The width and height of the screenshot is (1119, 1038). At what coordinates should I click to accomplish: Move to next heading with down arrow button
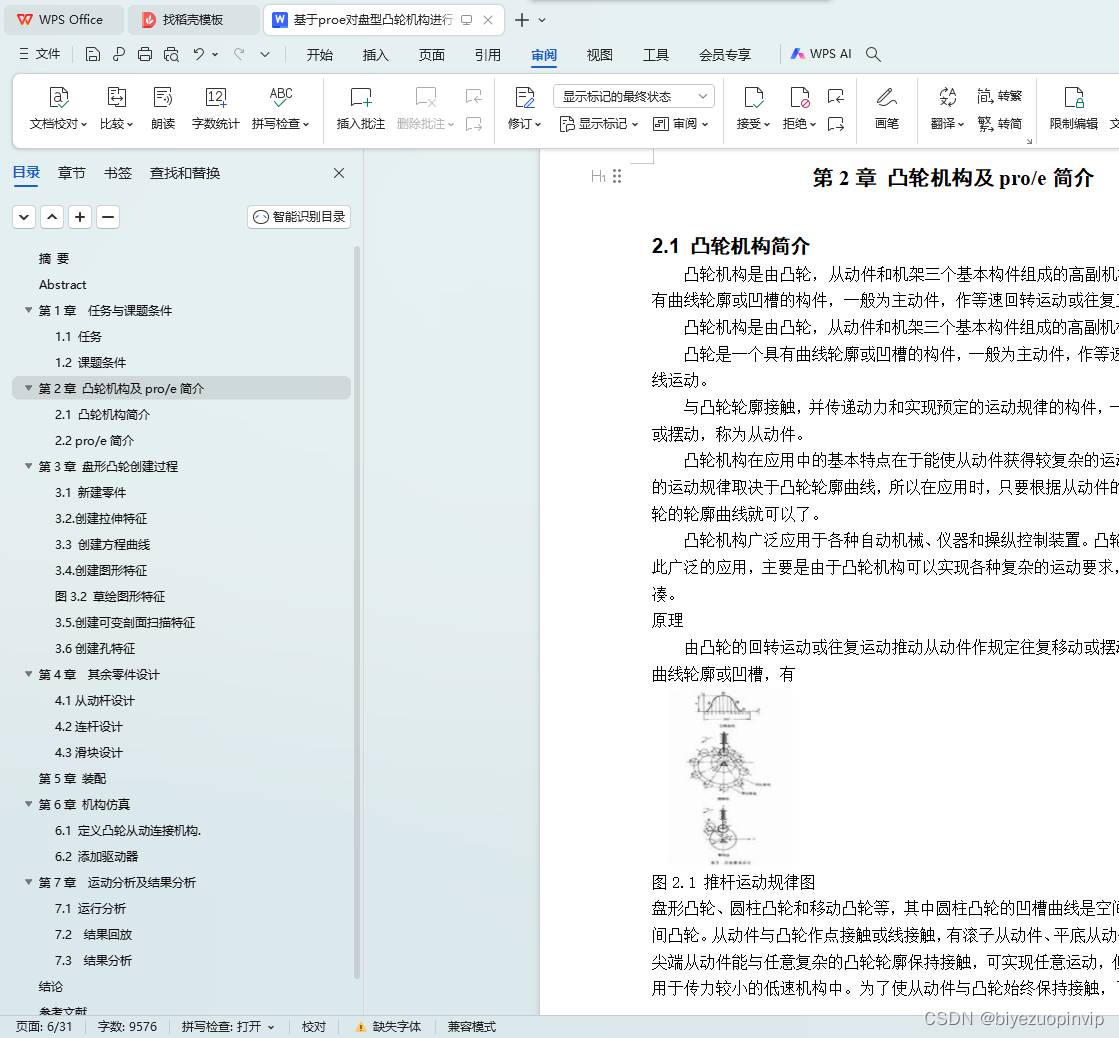24,217
